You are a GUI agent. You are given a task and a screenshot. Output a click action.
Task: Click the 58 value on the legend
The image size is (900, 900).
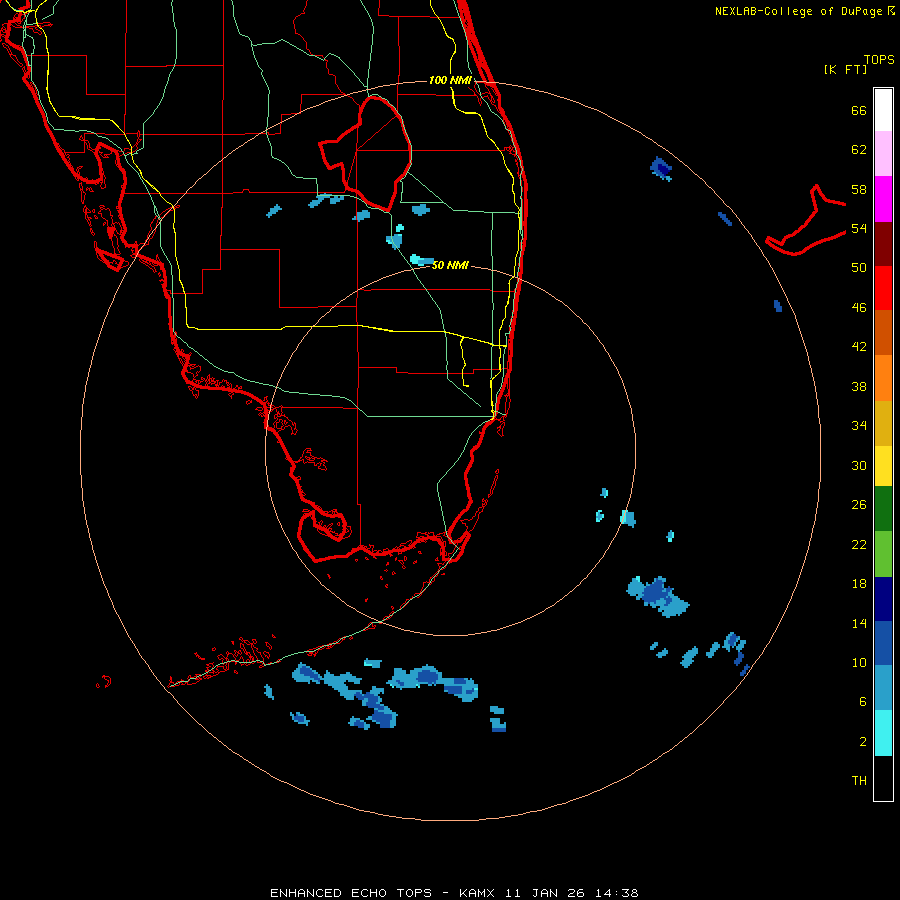coord(859,189)
